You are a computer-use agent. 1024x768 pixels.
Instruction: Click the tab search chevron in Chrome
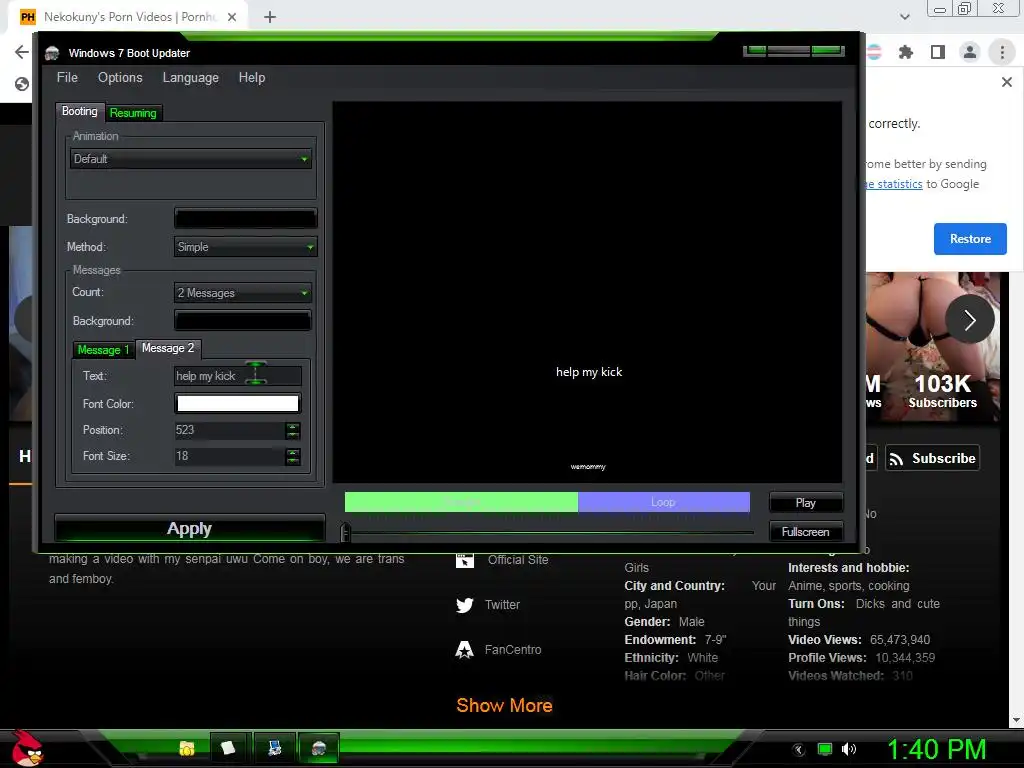pos(905,17)
